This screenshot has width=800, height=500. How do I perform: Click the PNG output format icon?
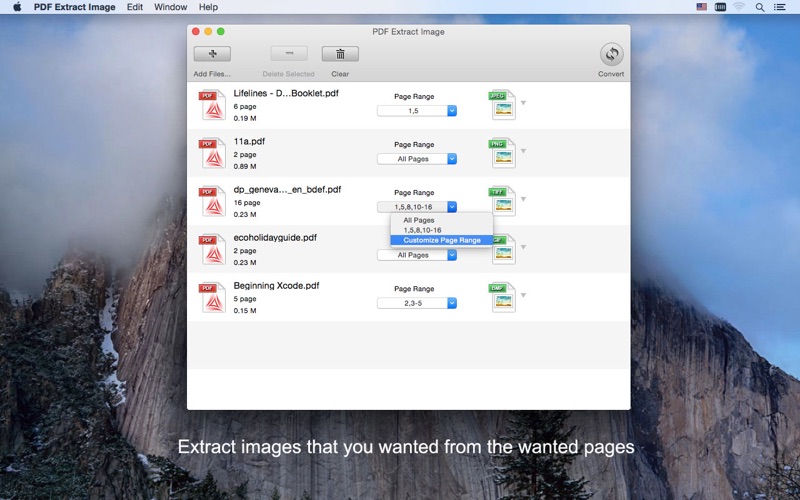pyautogui.click(x=502, y=153)
